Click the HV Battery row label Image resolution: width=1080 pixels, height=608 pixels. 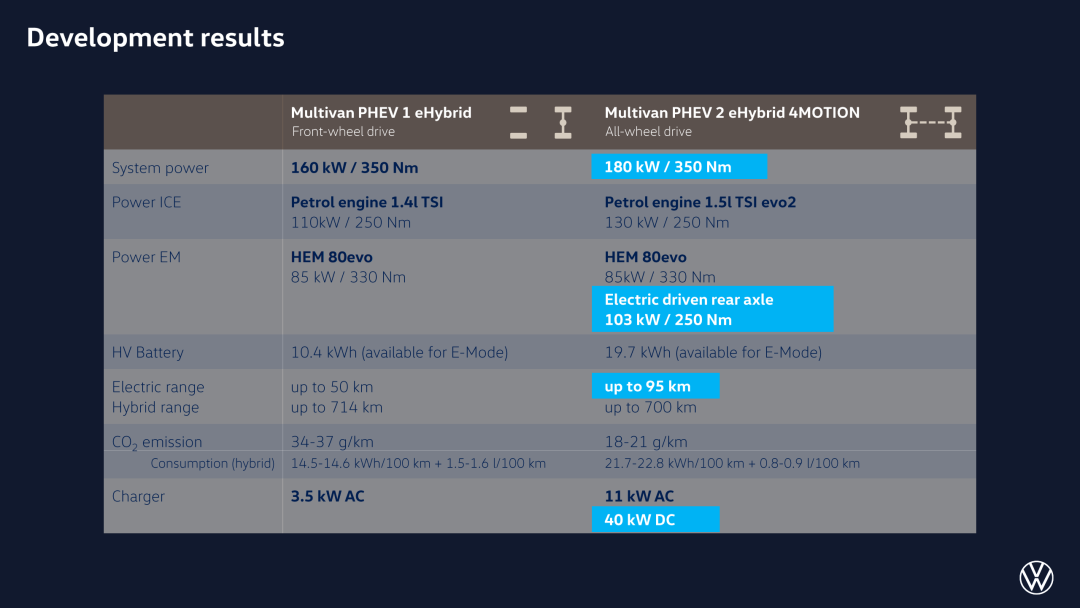click(147, 353)
